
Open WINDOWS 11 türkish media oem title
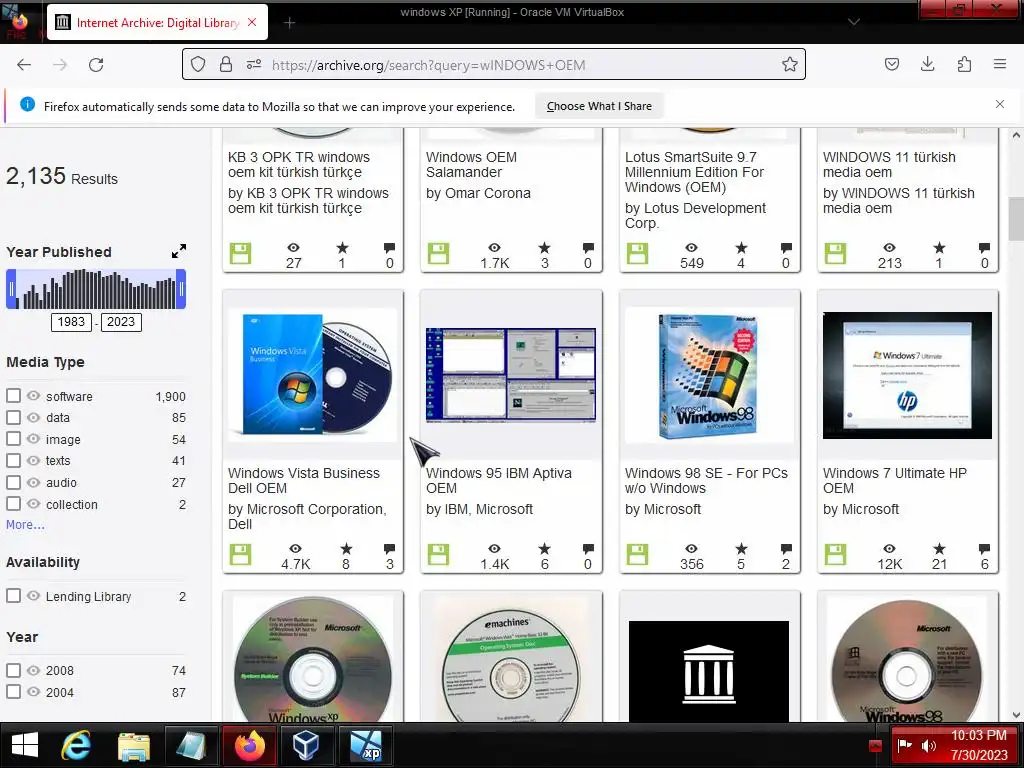pos(889,165)
